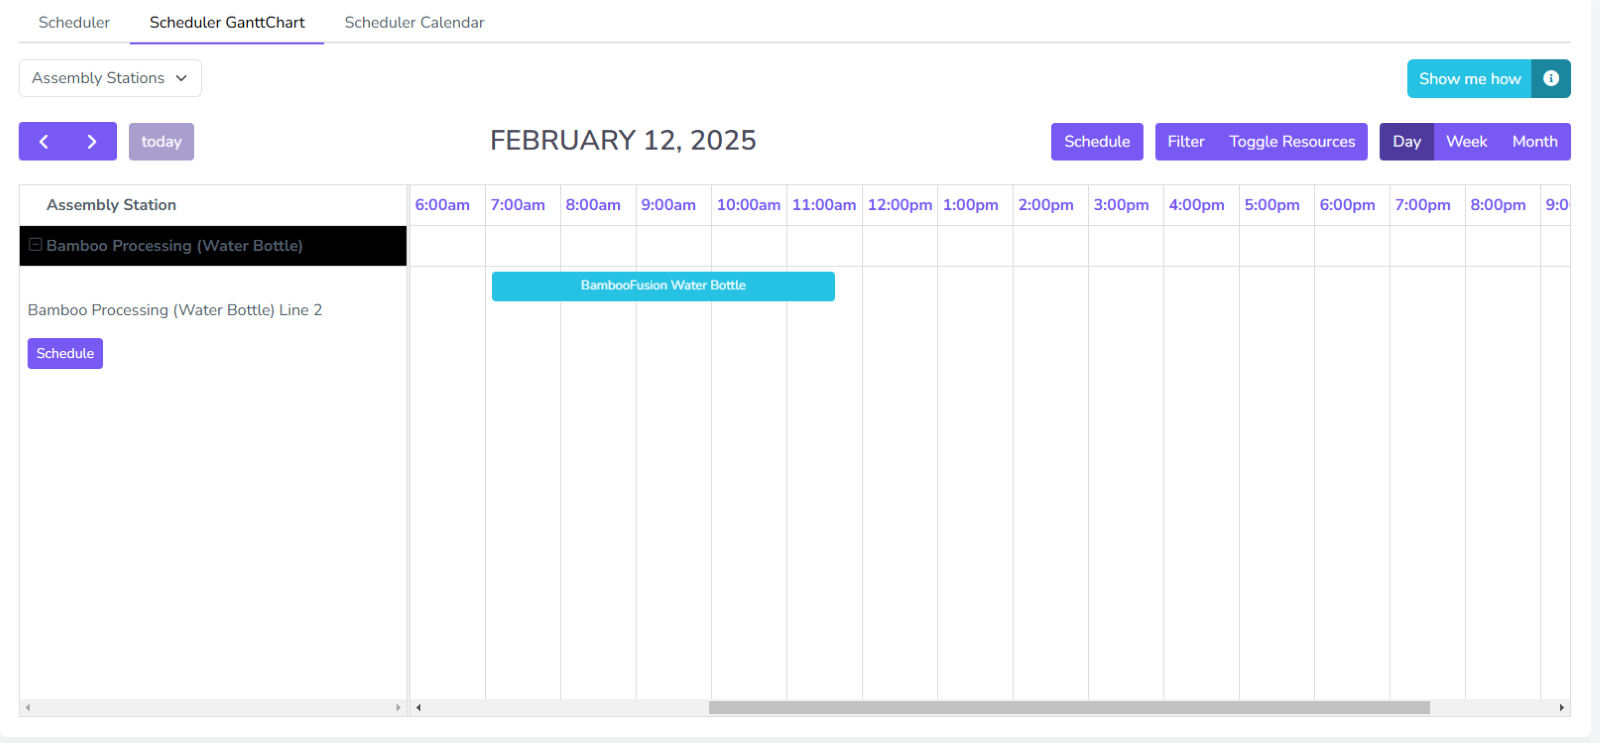Click the horizontal timeline scrollbar thumb
The height and width of the screenshot is (743, 1600).
click(x=1068, y=707)
